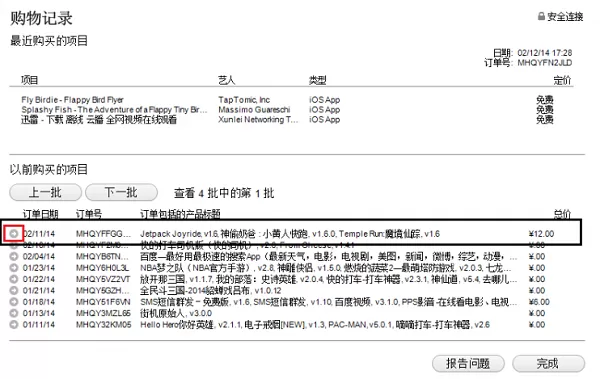Click the 订单包括的产品标题 column header

180,214
